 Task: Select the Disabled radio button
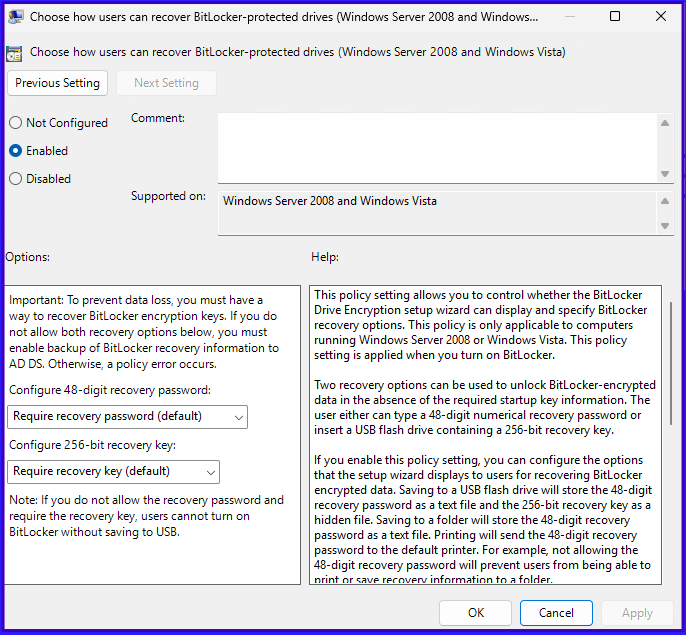click(x=15, y=179)
